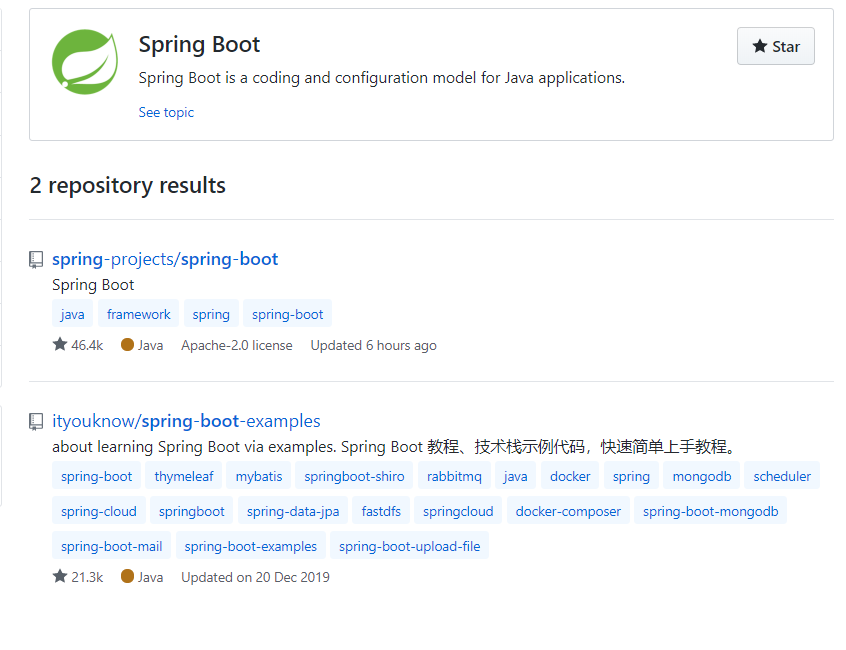Click Java language dot for spring-boot repo

point(127,345)
